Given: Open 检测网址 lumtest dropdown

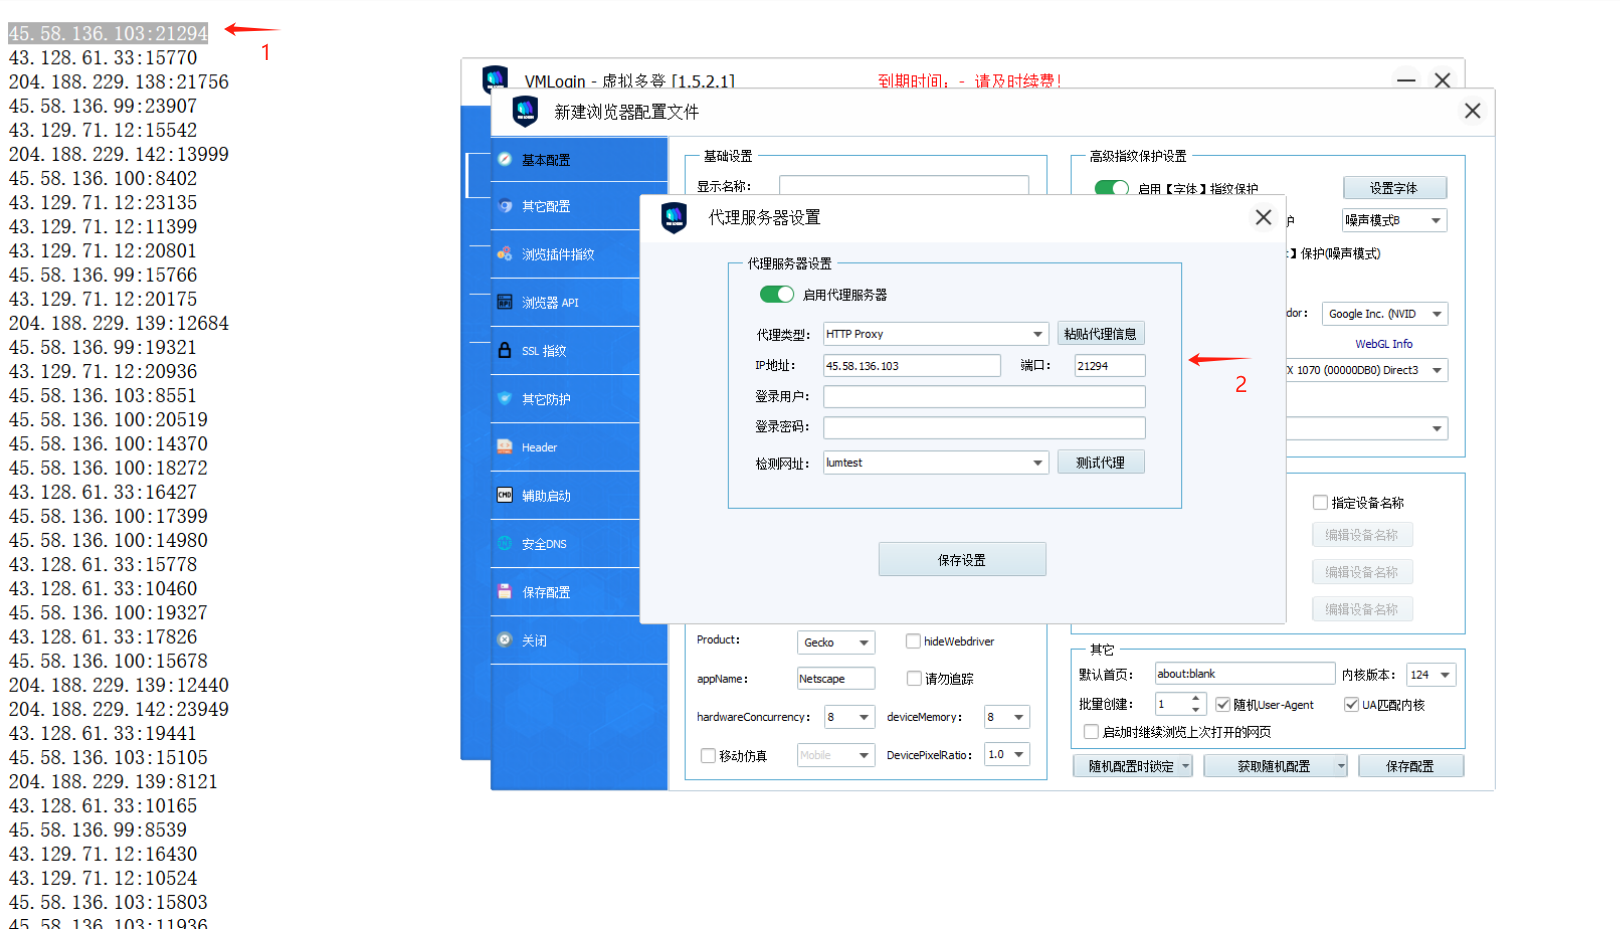Looking at the screenshot, I should tap(935, 462).
